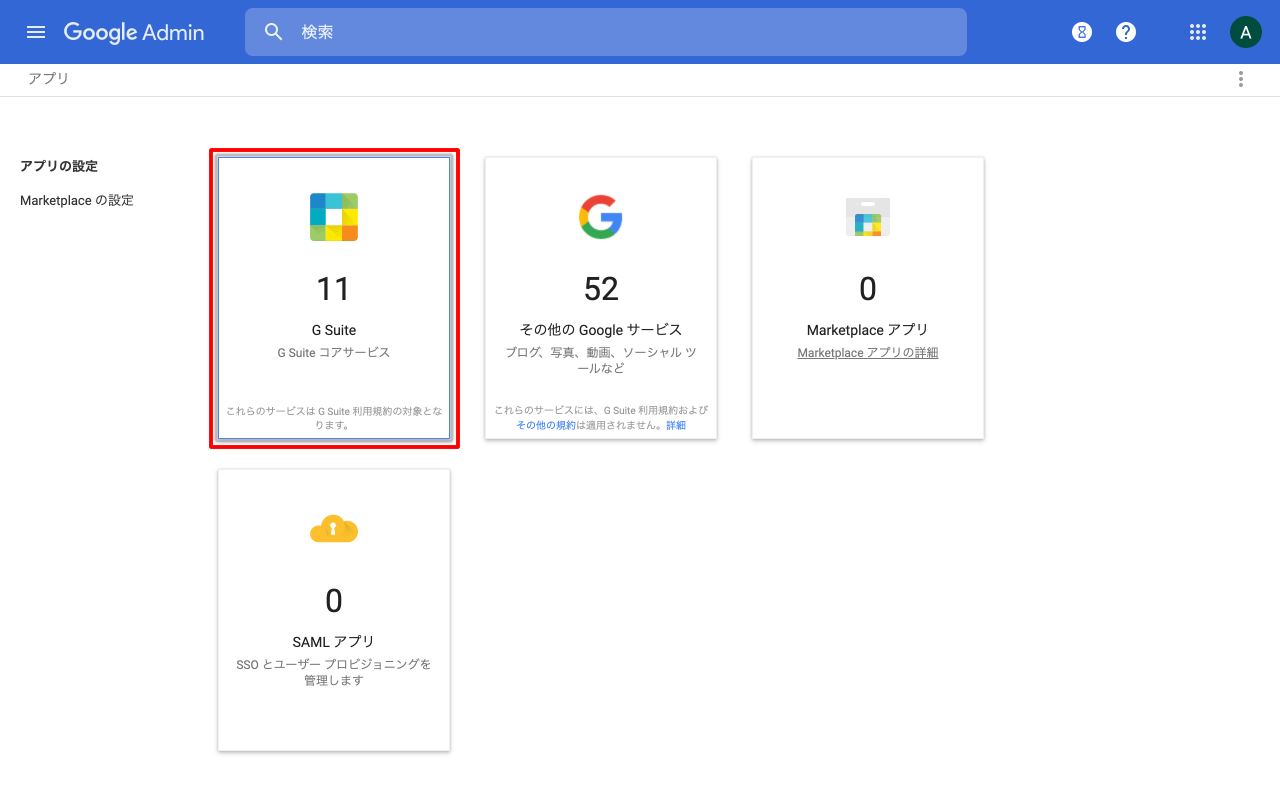1280x800 pixels.
Task: Select アプリの設定 in sidebar
Action: 59,166
